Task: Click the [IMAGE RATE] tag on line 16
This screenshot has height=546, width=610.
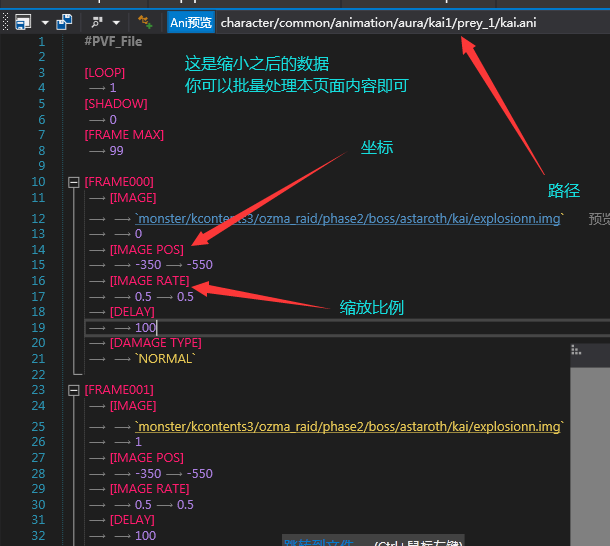Action: (149, 281)
